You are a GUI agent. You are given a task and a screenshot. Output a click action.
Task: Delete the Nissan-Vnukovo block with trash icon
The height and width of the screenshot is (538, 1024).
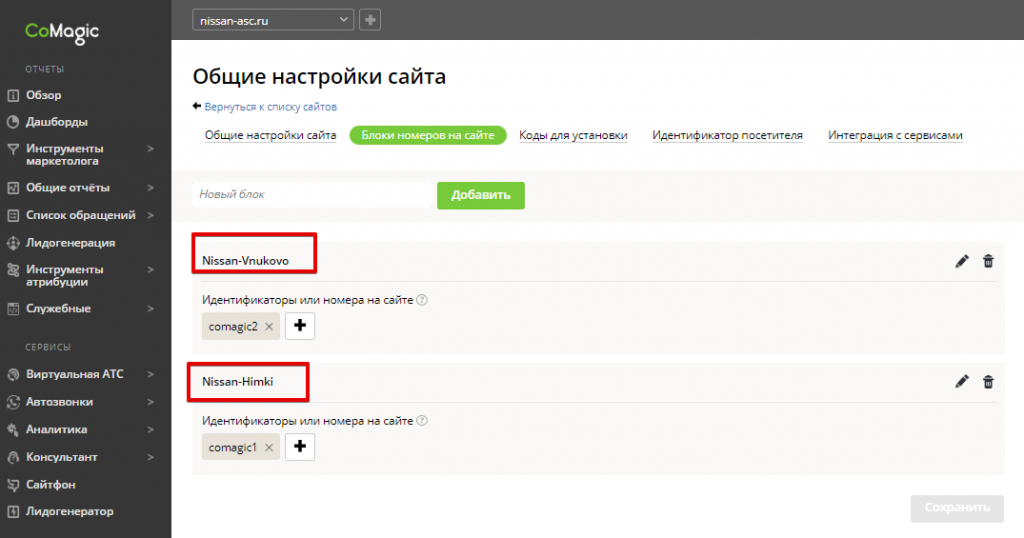click(988, 261)
